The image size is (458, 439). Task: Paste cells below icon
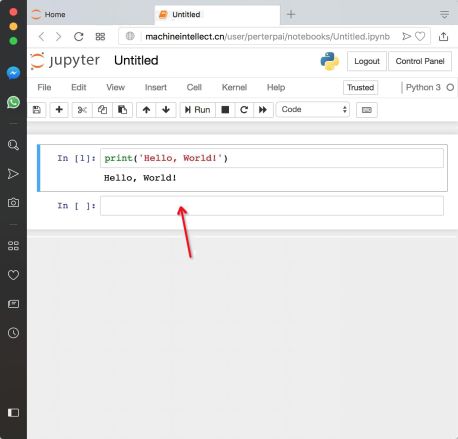click(122, 110)
